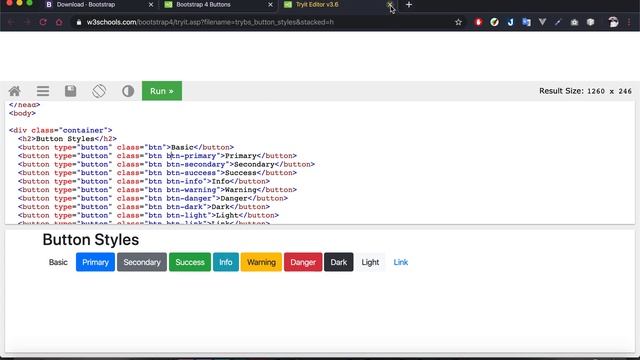The height and width of the screenshot is (360, 640).
Task: Open the blue J extension icon
Action: (510, 22)
